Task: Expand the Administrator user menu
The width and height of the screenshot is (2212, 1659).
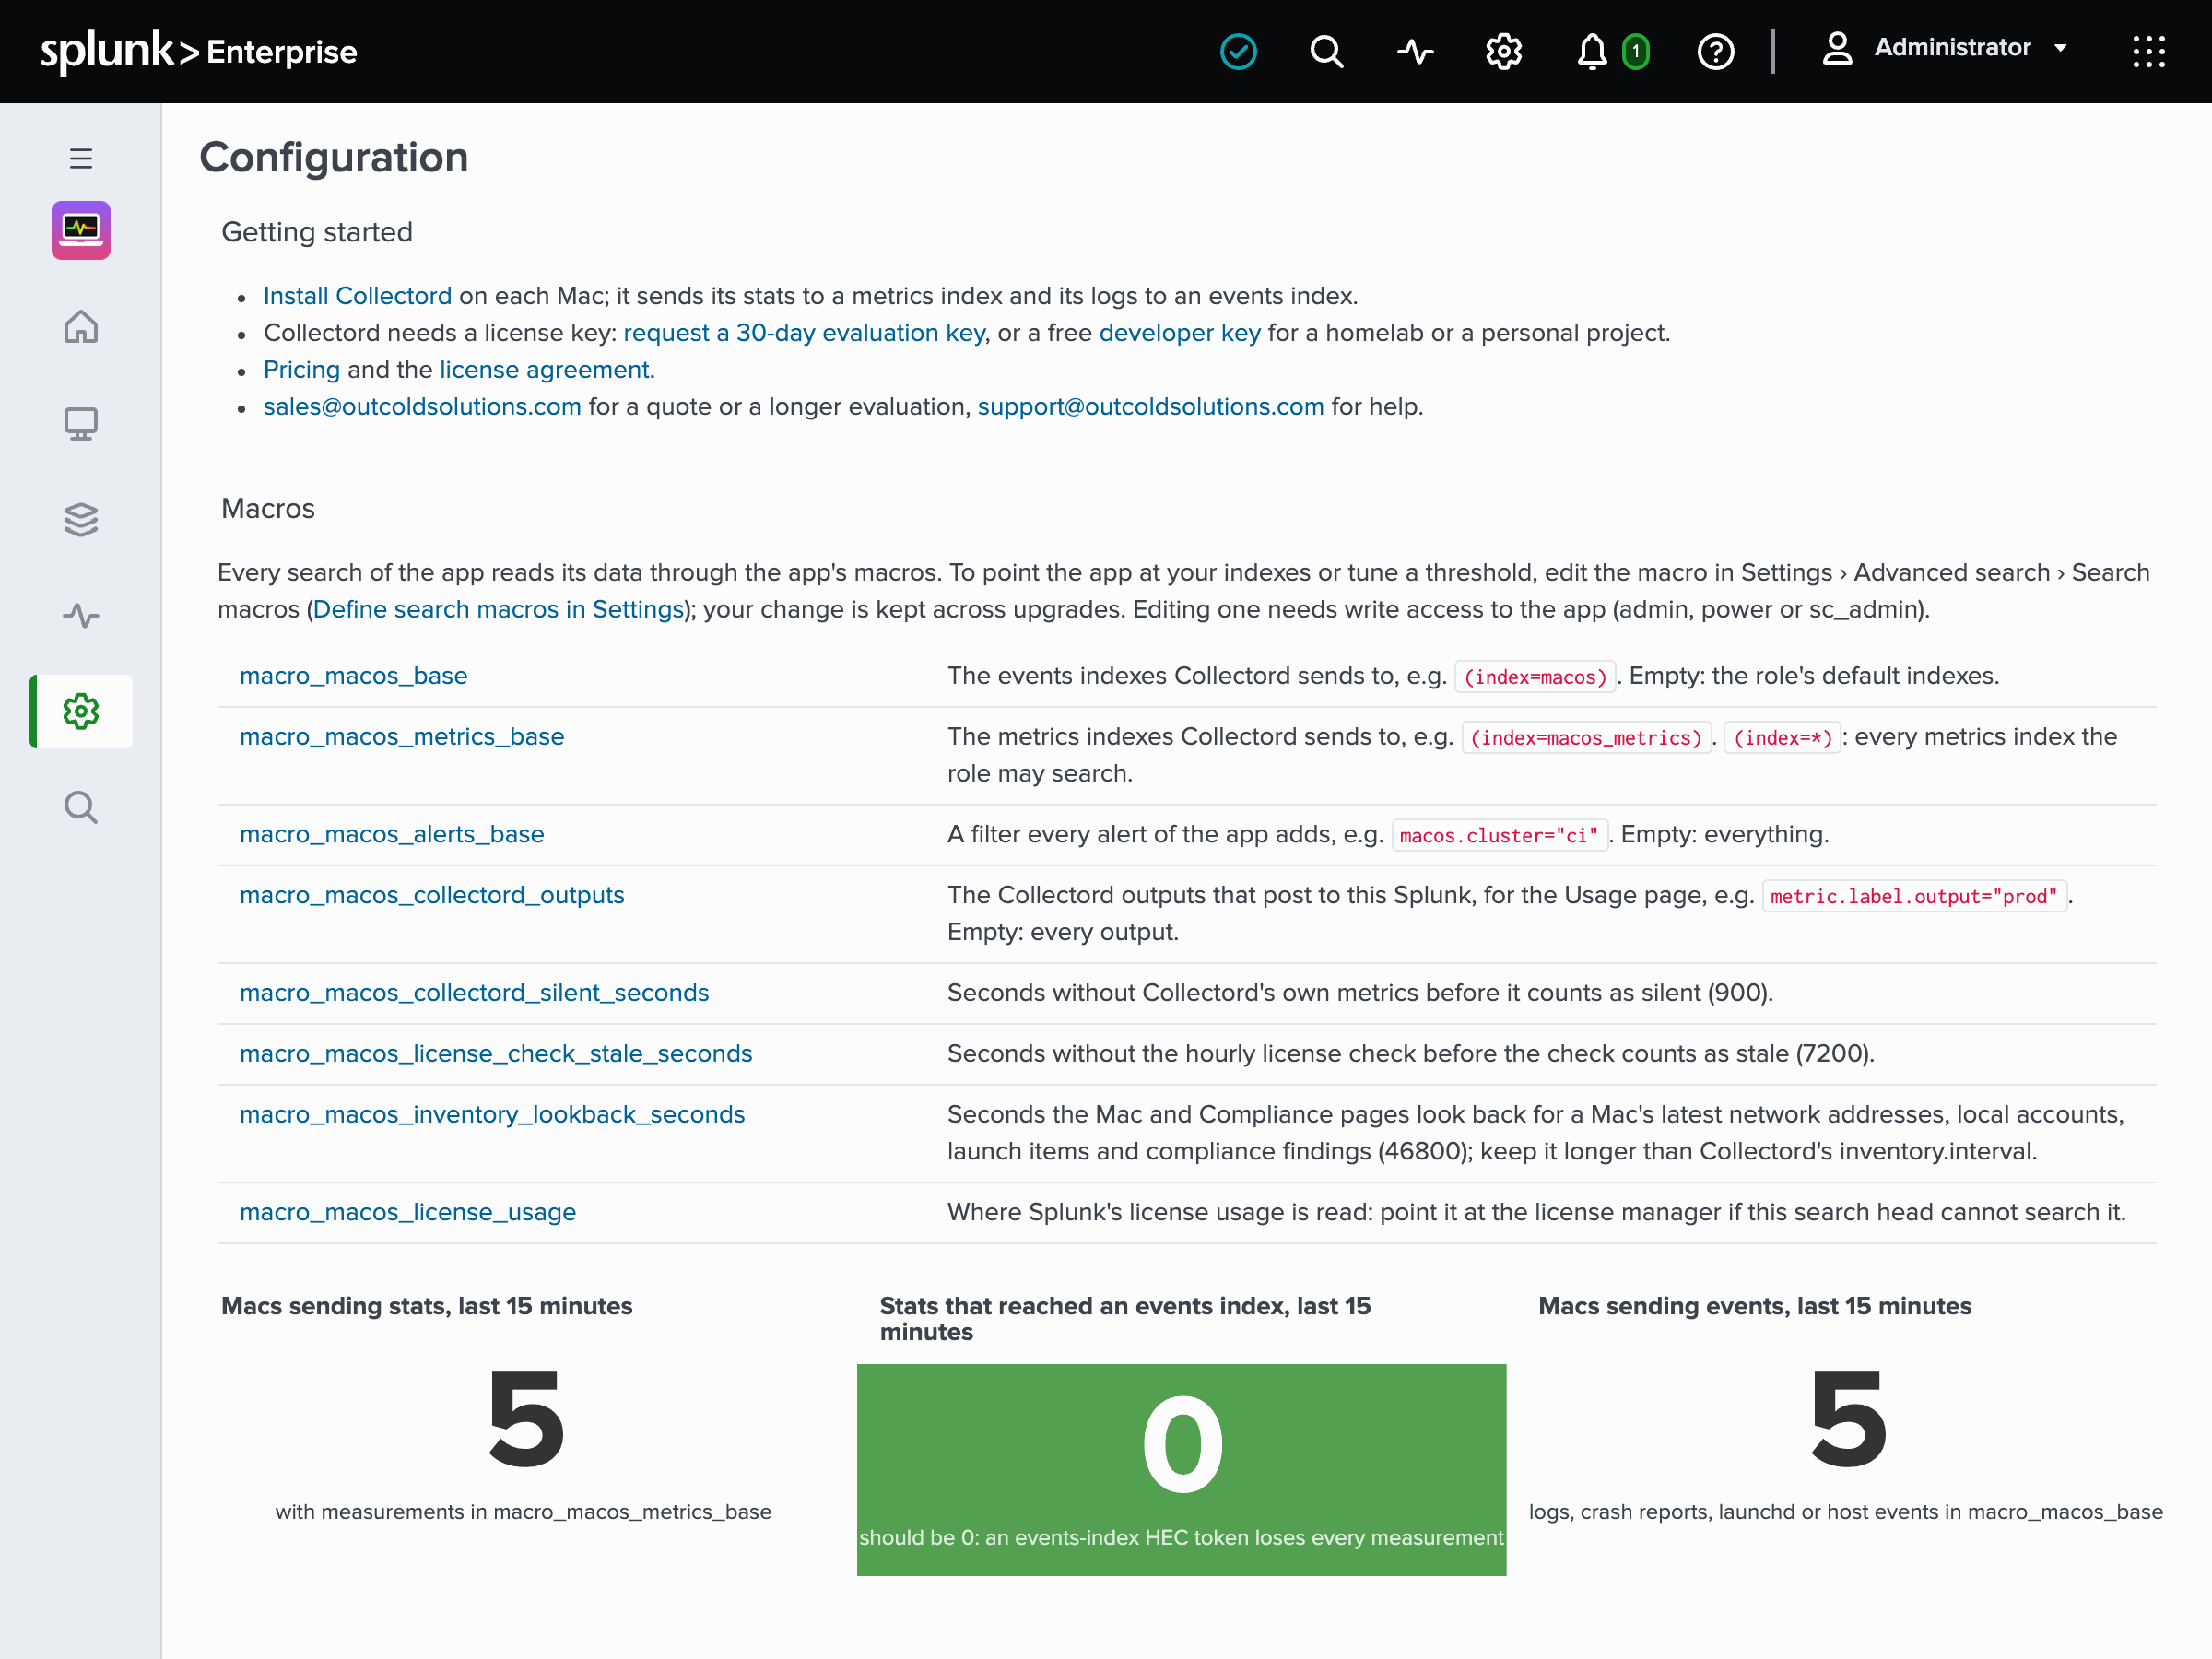Action: (1944, 48)
